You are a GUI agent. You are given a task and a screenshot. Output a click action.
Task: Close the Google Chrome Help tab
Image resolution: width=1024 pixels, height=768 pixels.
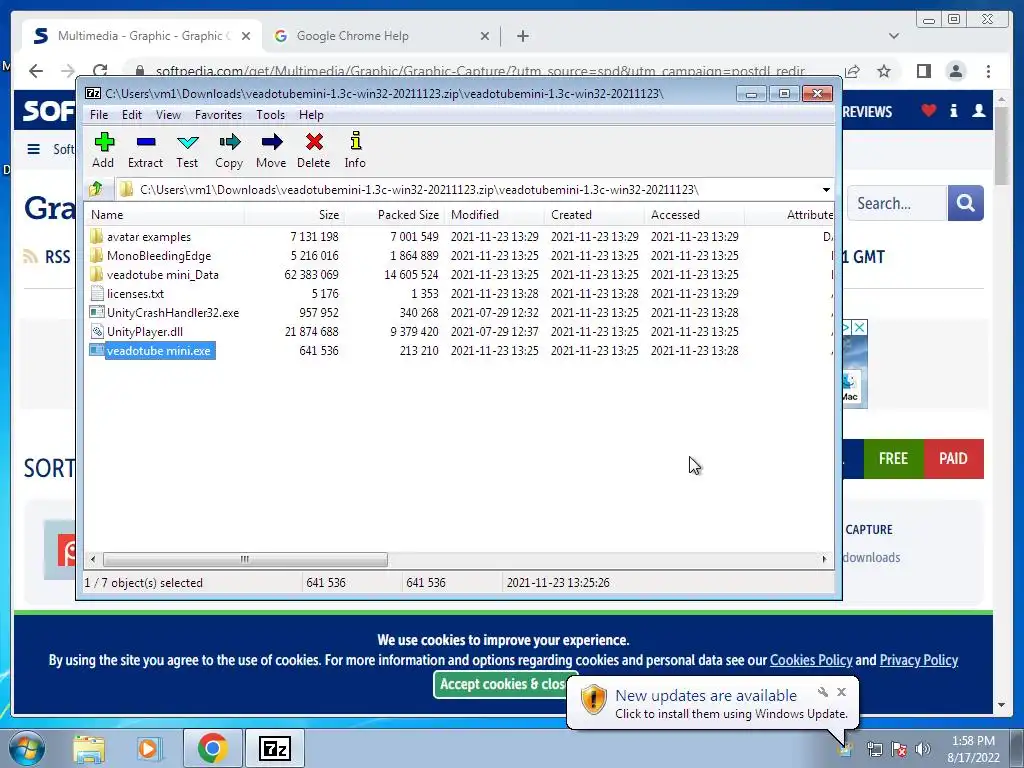pos(485,36)
